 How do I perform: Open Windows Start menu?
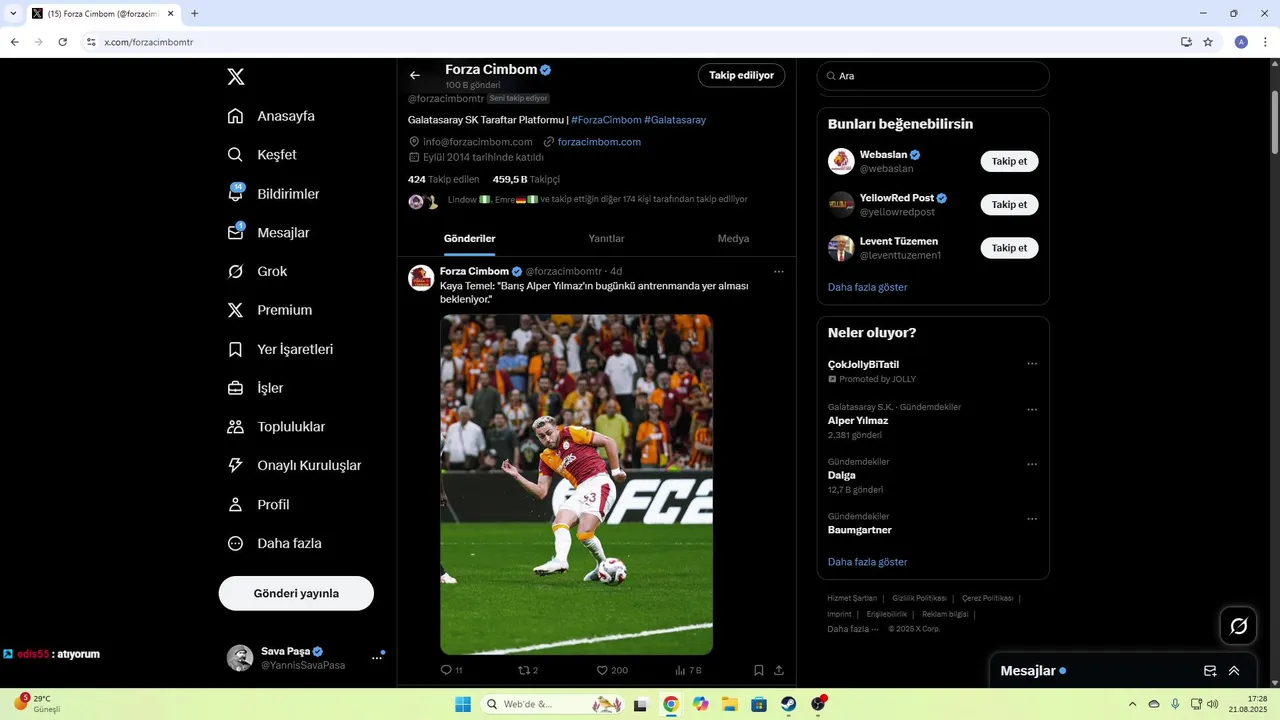coord(463,704)
